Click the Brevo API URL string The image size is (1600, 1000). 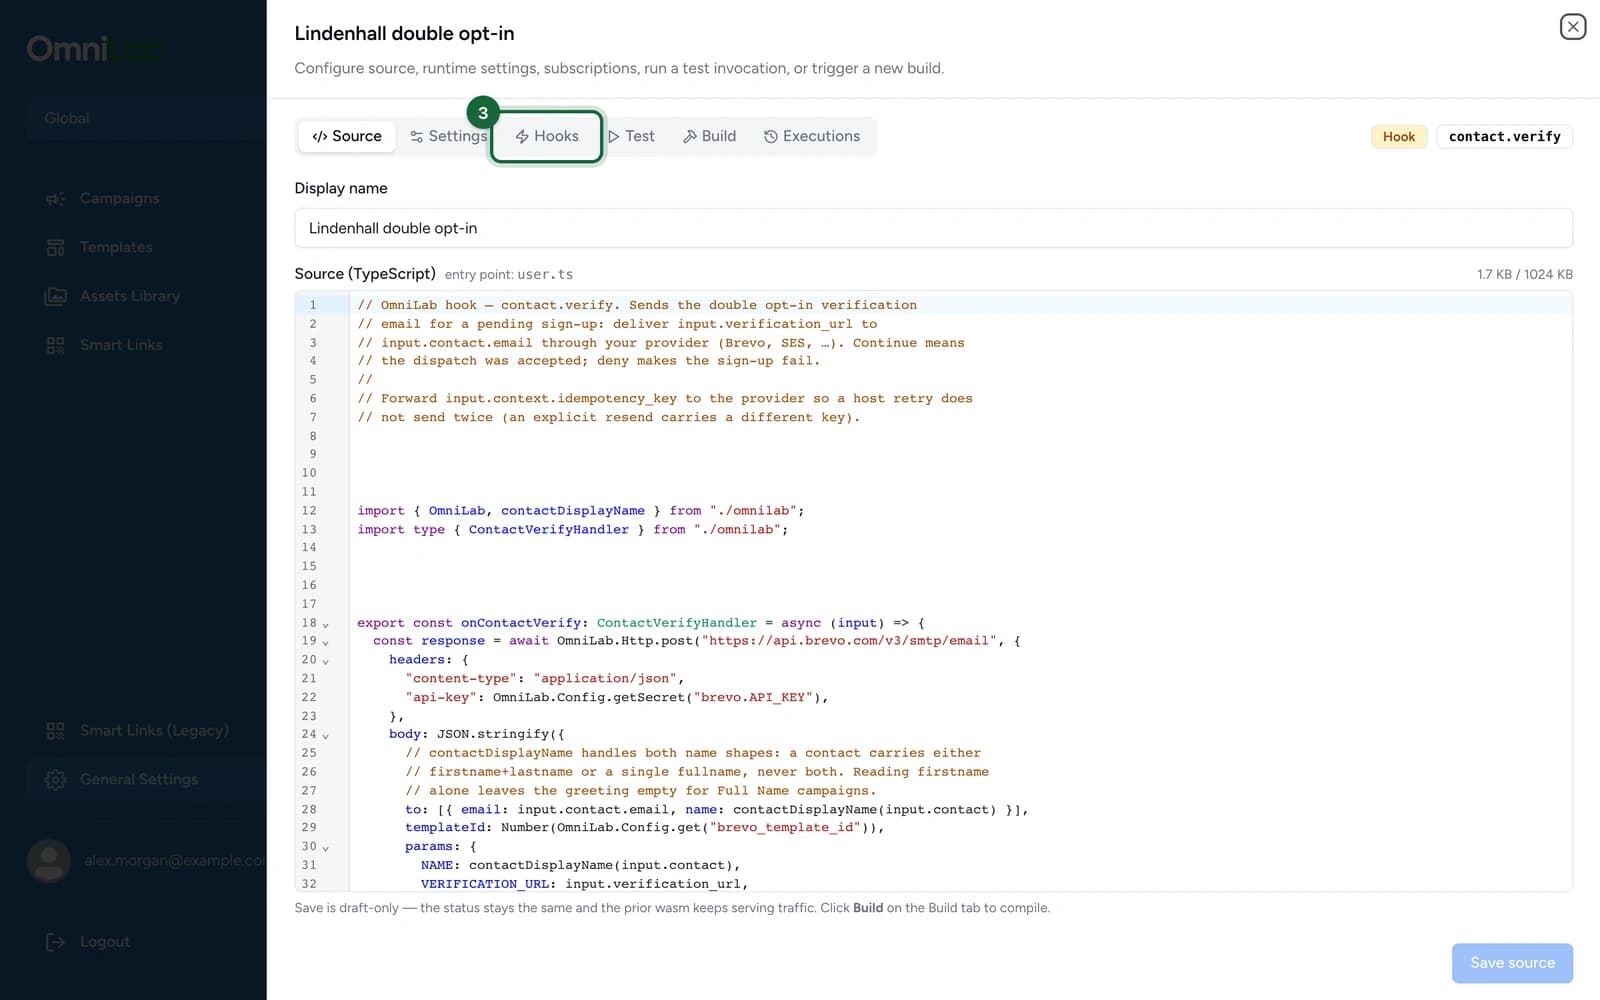tap(849, 641)
